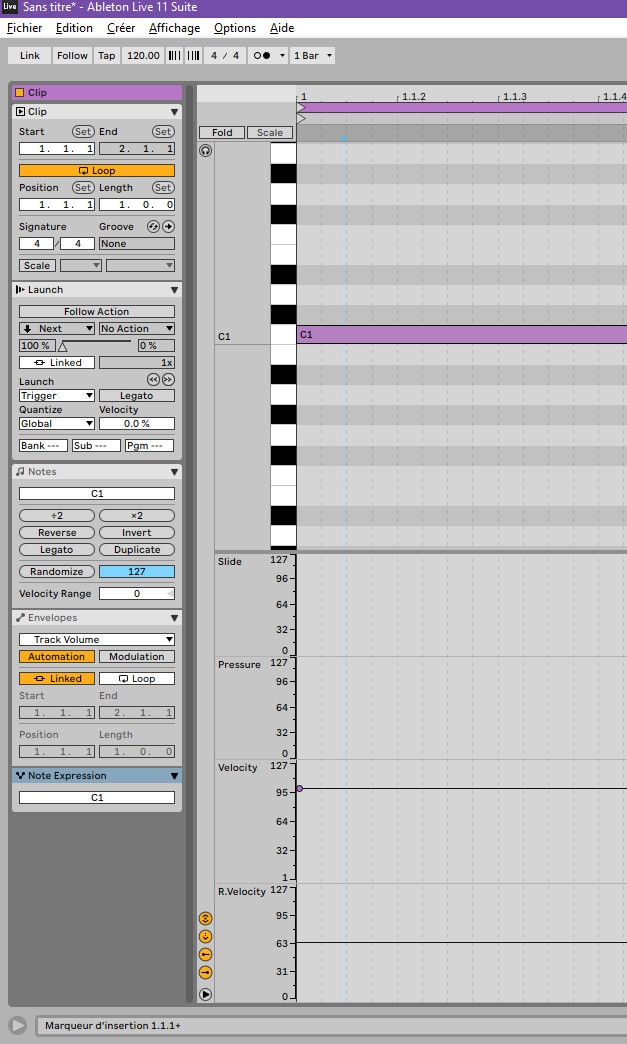Open the No Action dropdown
Image resolution: width=627 pixels, height=1044 pixels.
pyautogui.click(x=136, y=328)
